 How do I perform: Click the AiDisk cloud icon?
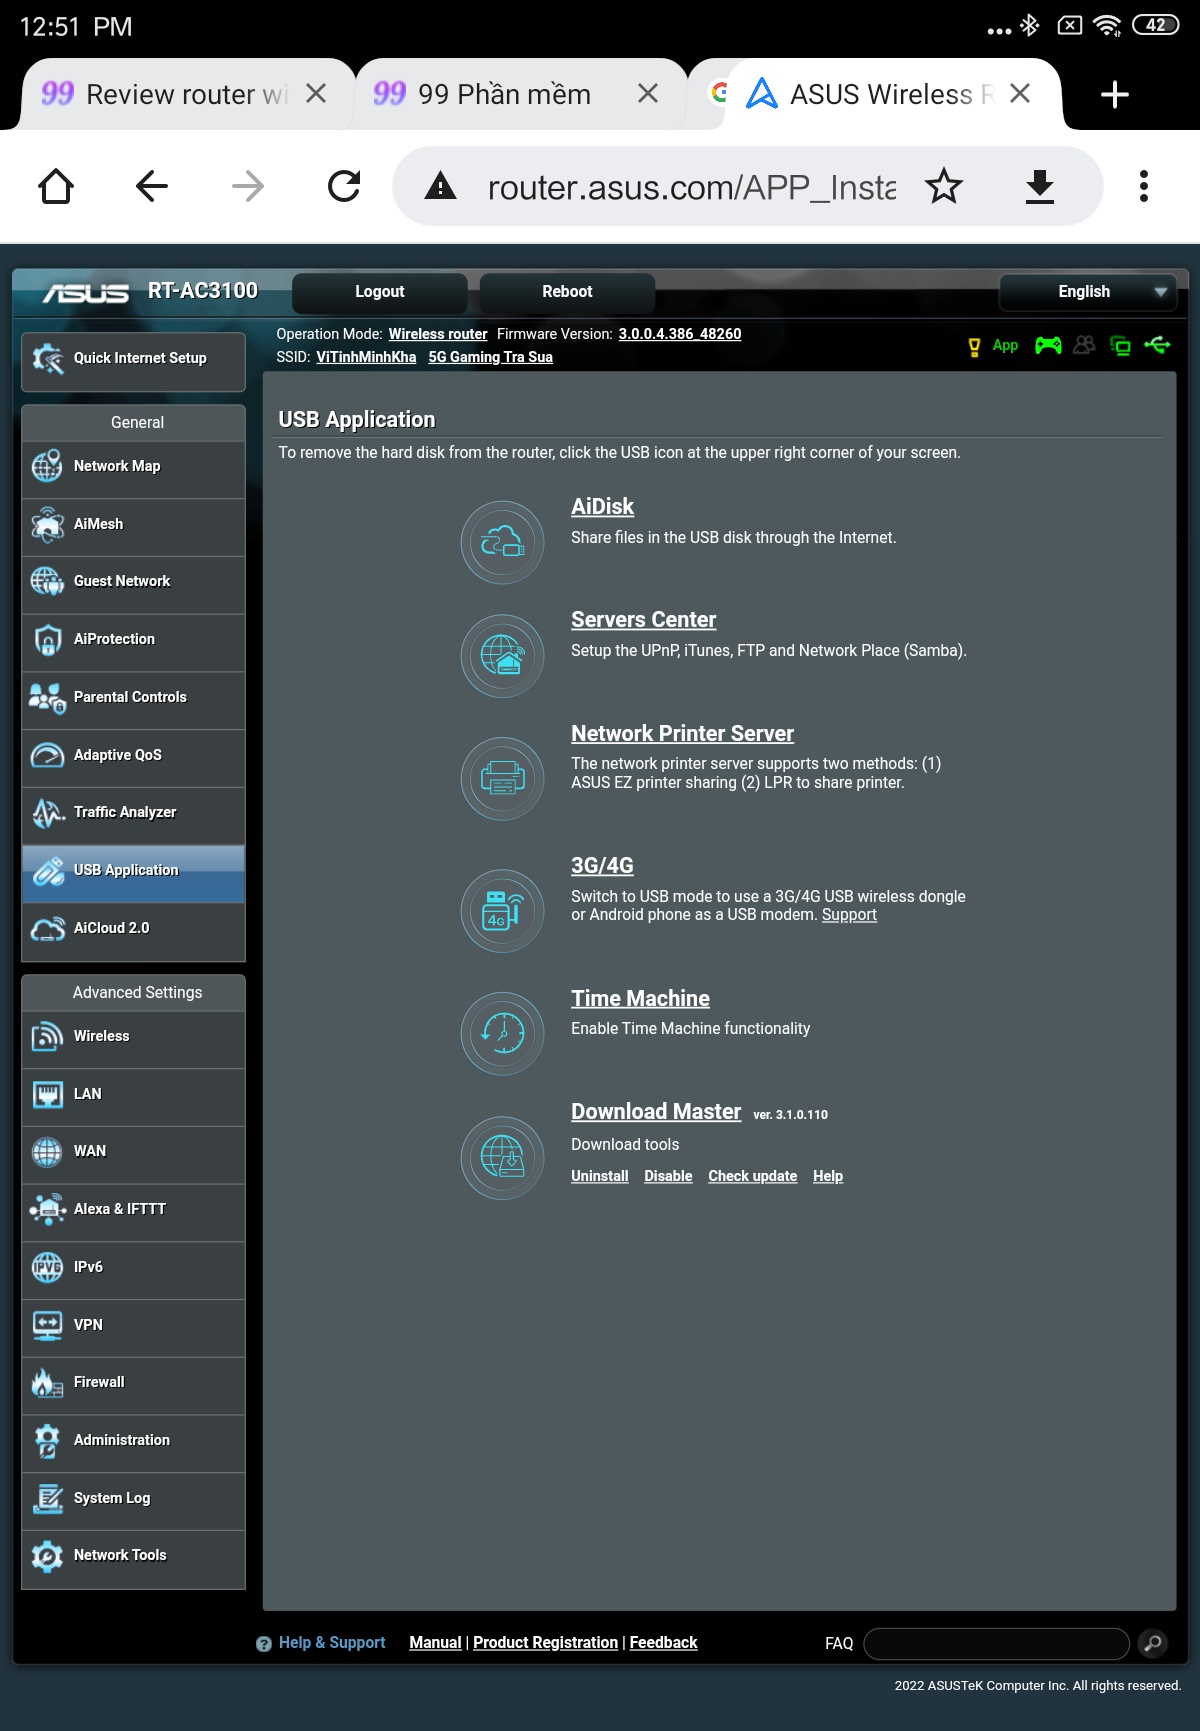[x=502, y=543]
